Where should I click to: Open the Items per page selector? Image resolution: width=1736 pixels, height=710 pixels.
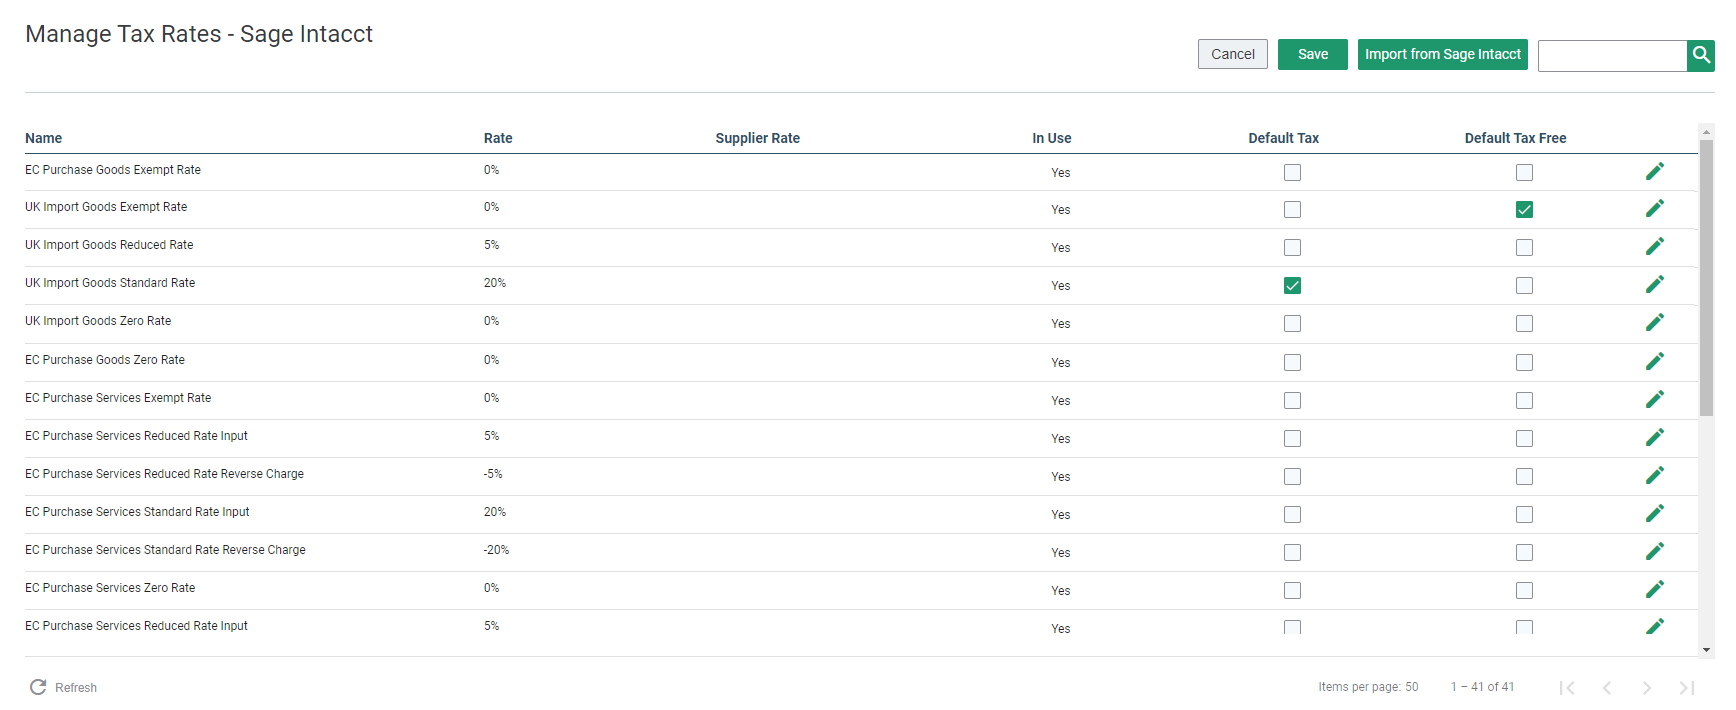(1411, 687)
